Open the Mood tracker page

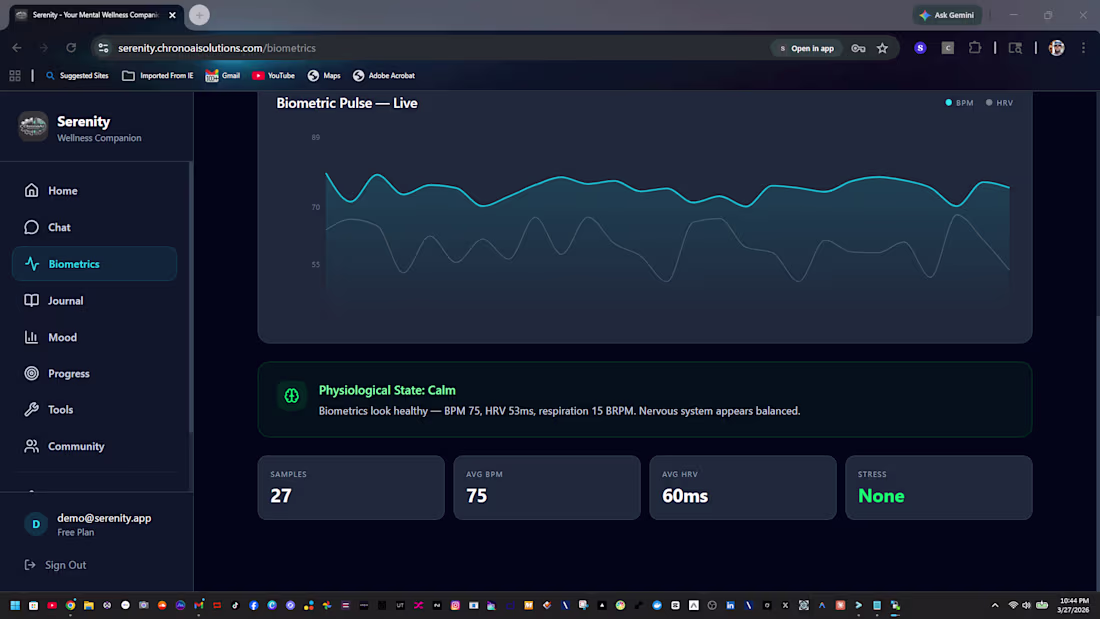(94, 337)
